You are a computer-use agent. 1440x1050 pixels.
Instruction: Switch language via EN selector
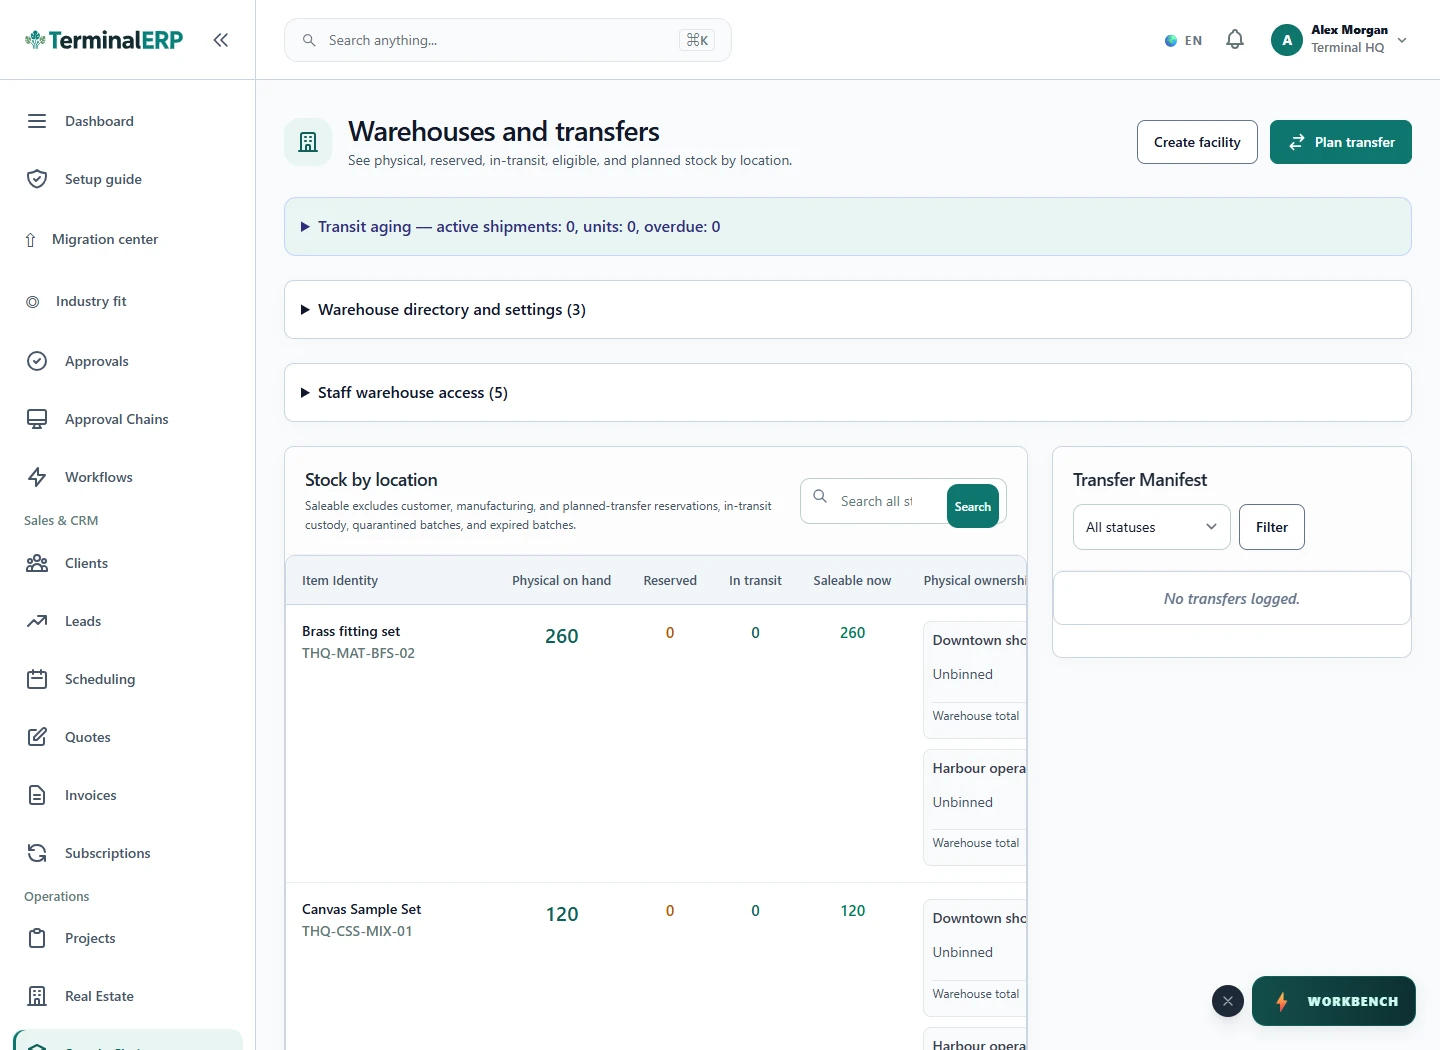pos(1183,41)
